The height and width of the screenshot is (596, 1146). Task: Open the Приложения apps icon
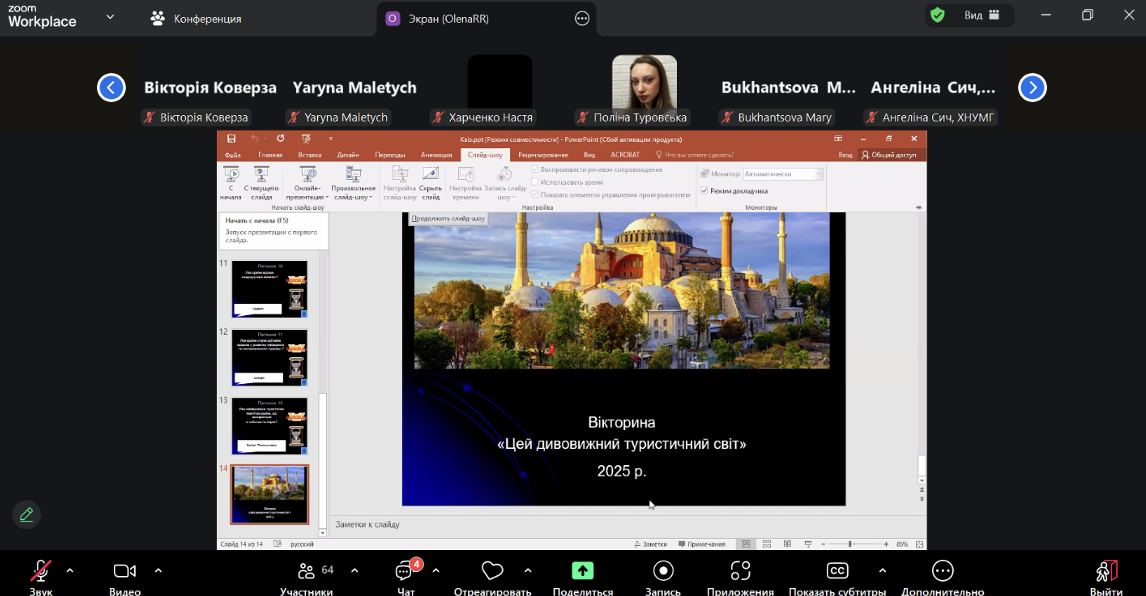[x=740, y=571]
